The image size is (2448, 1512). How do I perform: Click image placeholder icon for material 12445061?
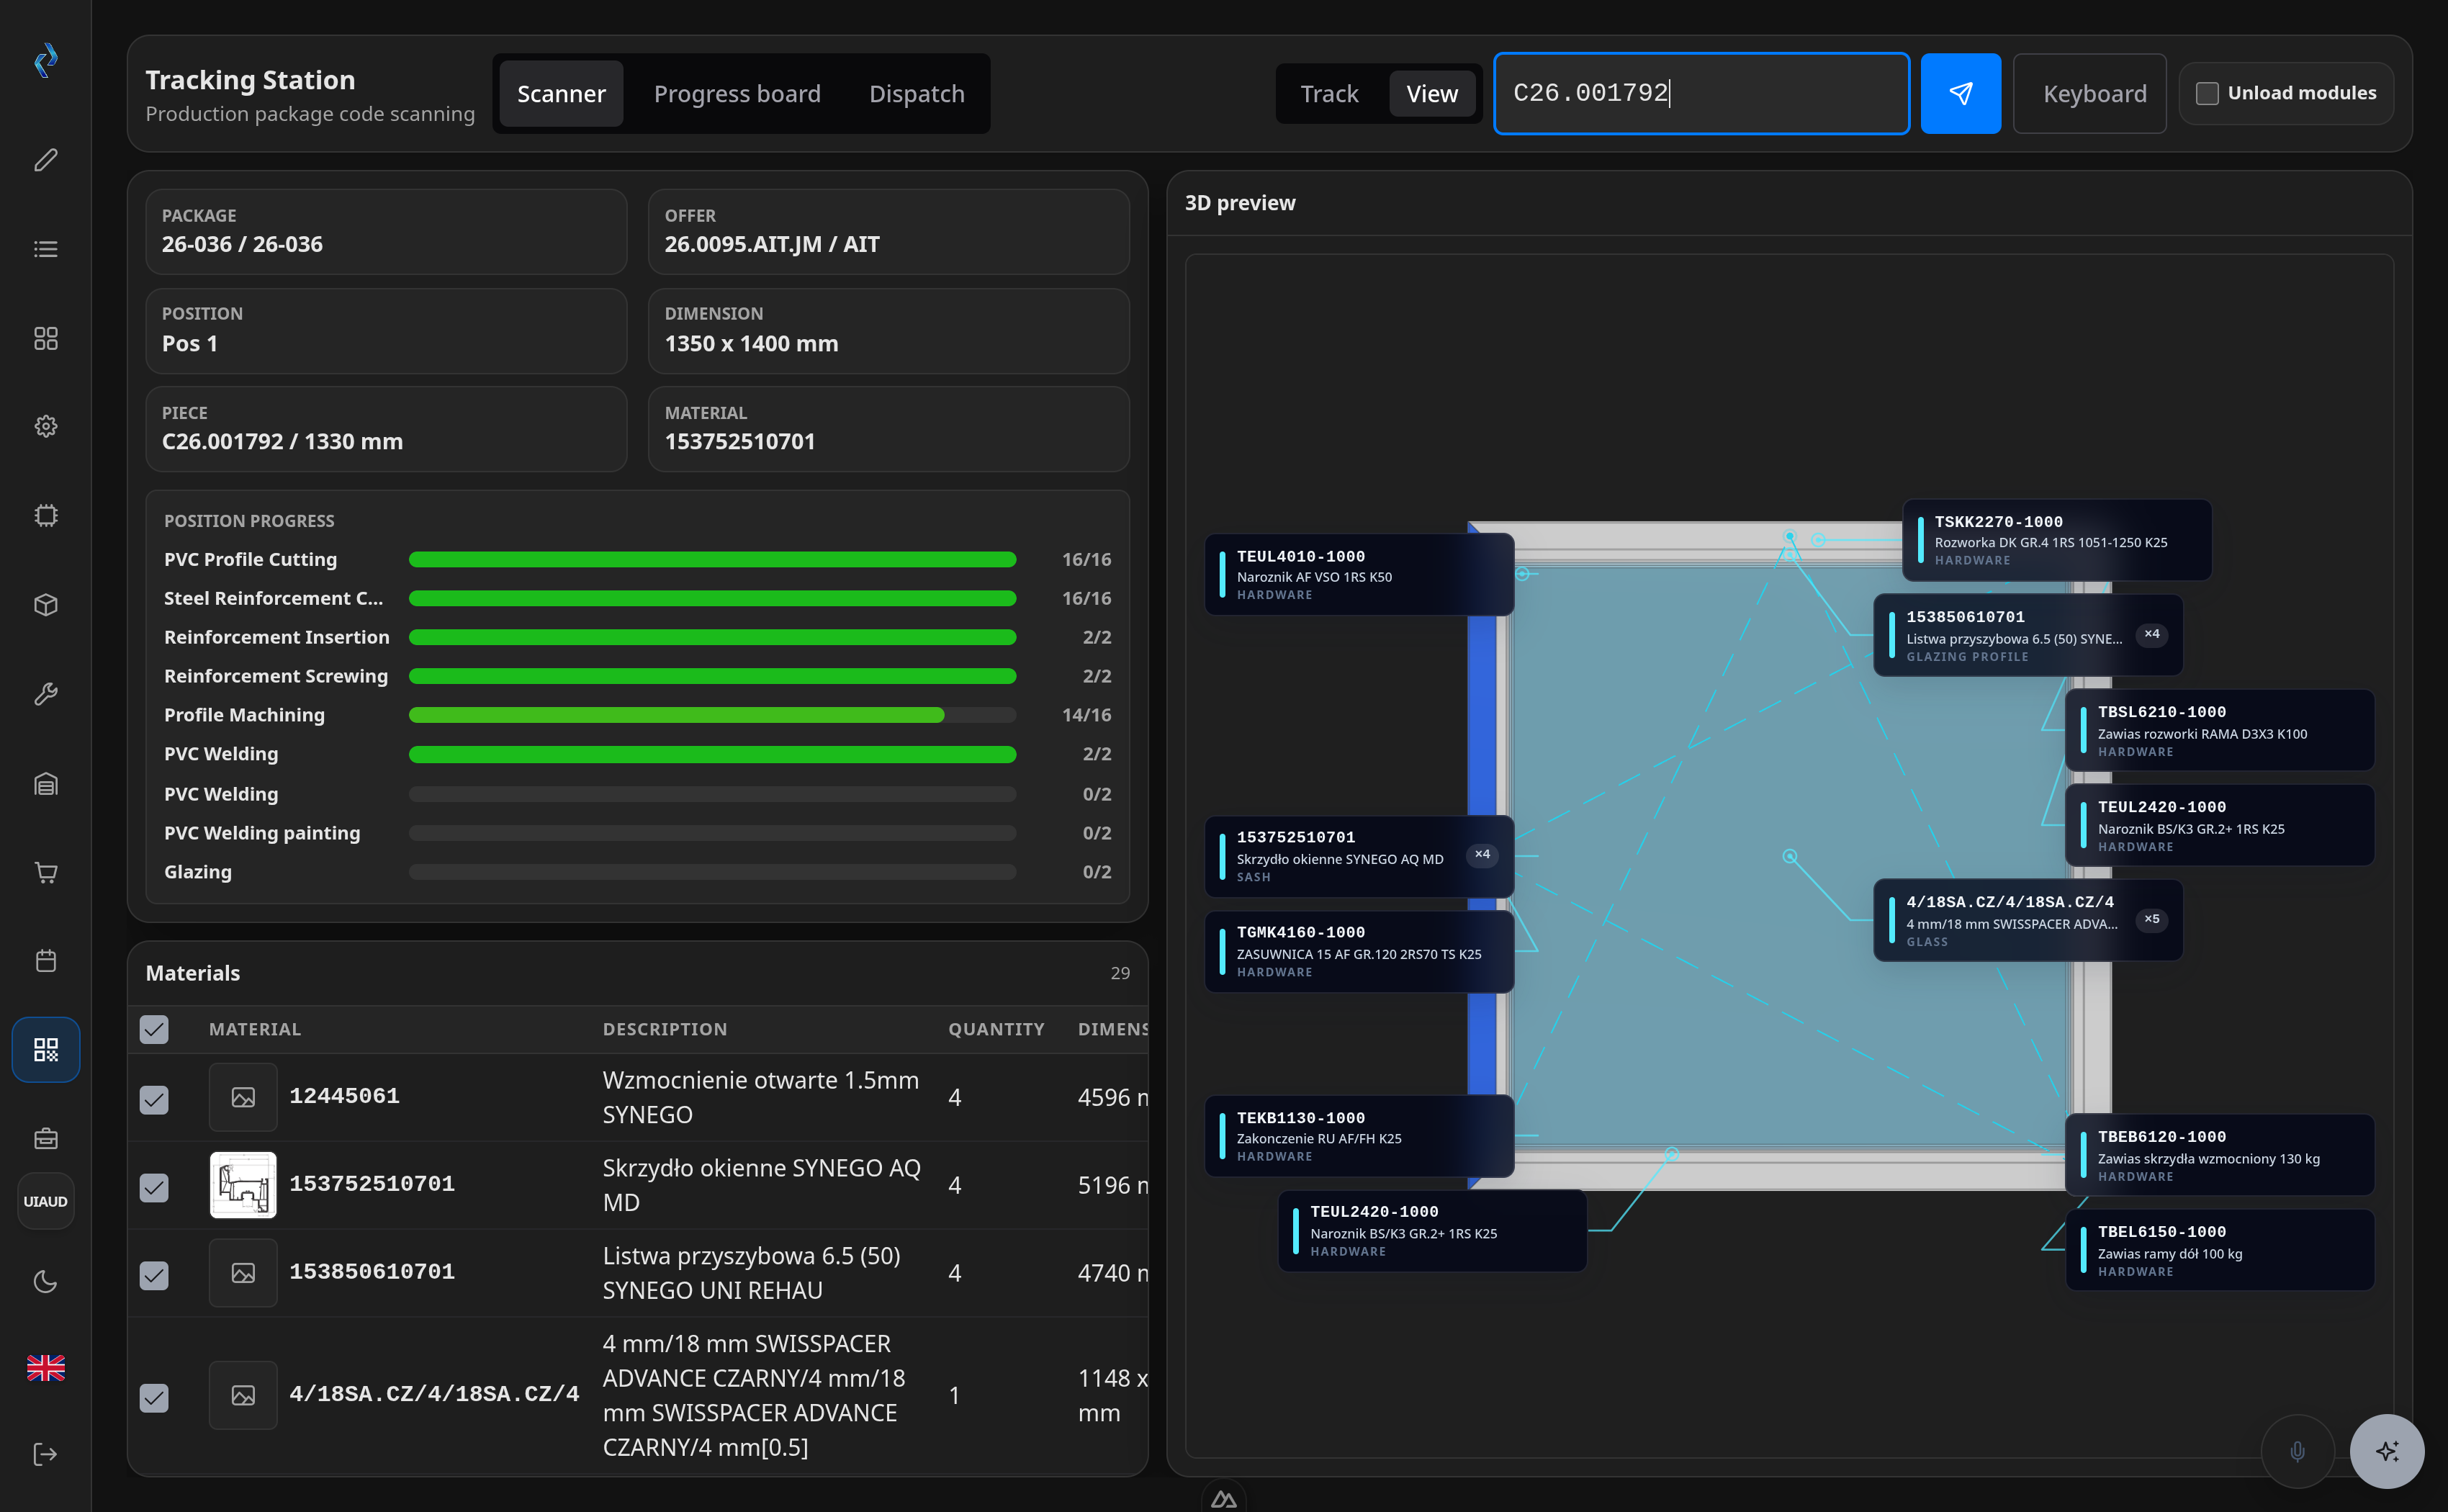tap(243, 1097)
